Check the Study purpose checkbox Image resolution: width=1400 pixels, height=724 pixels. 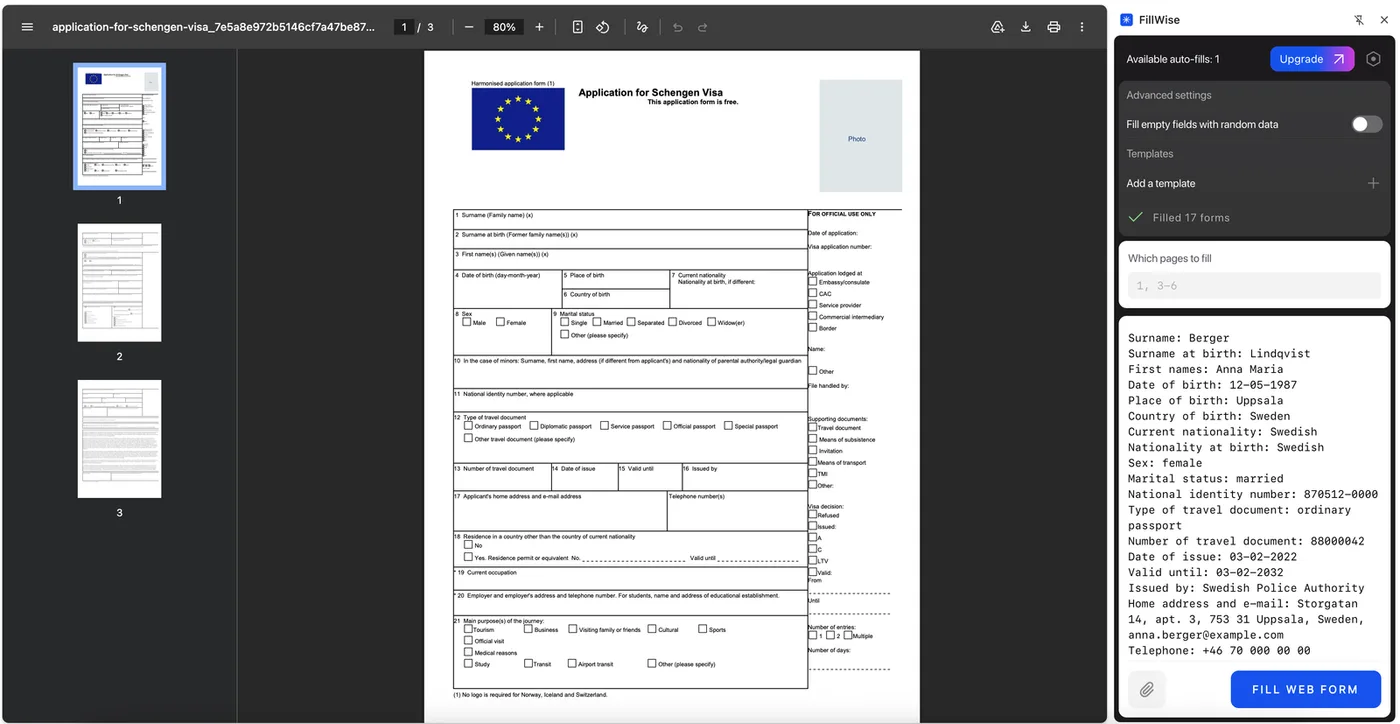[x=468, y=663]
